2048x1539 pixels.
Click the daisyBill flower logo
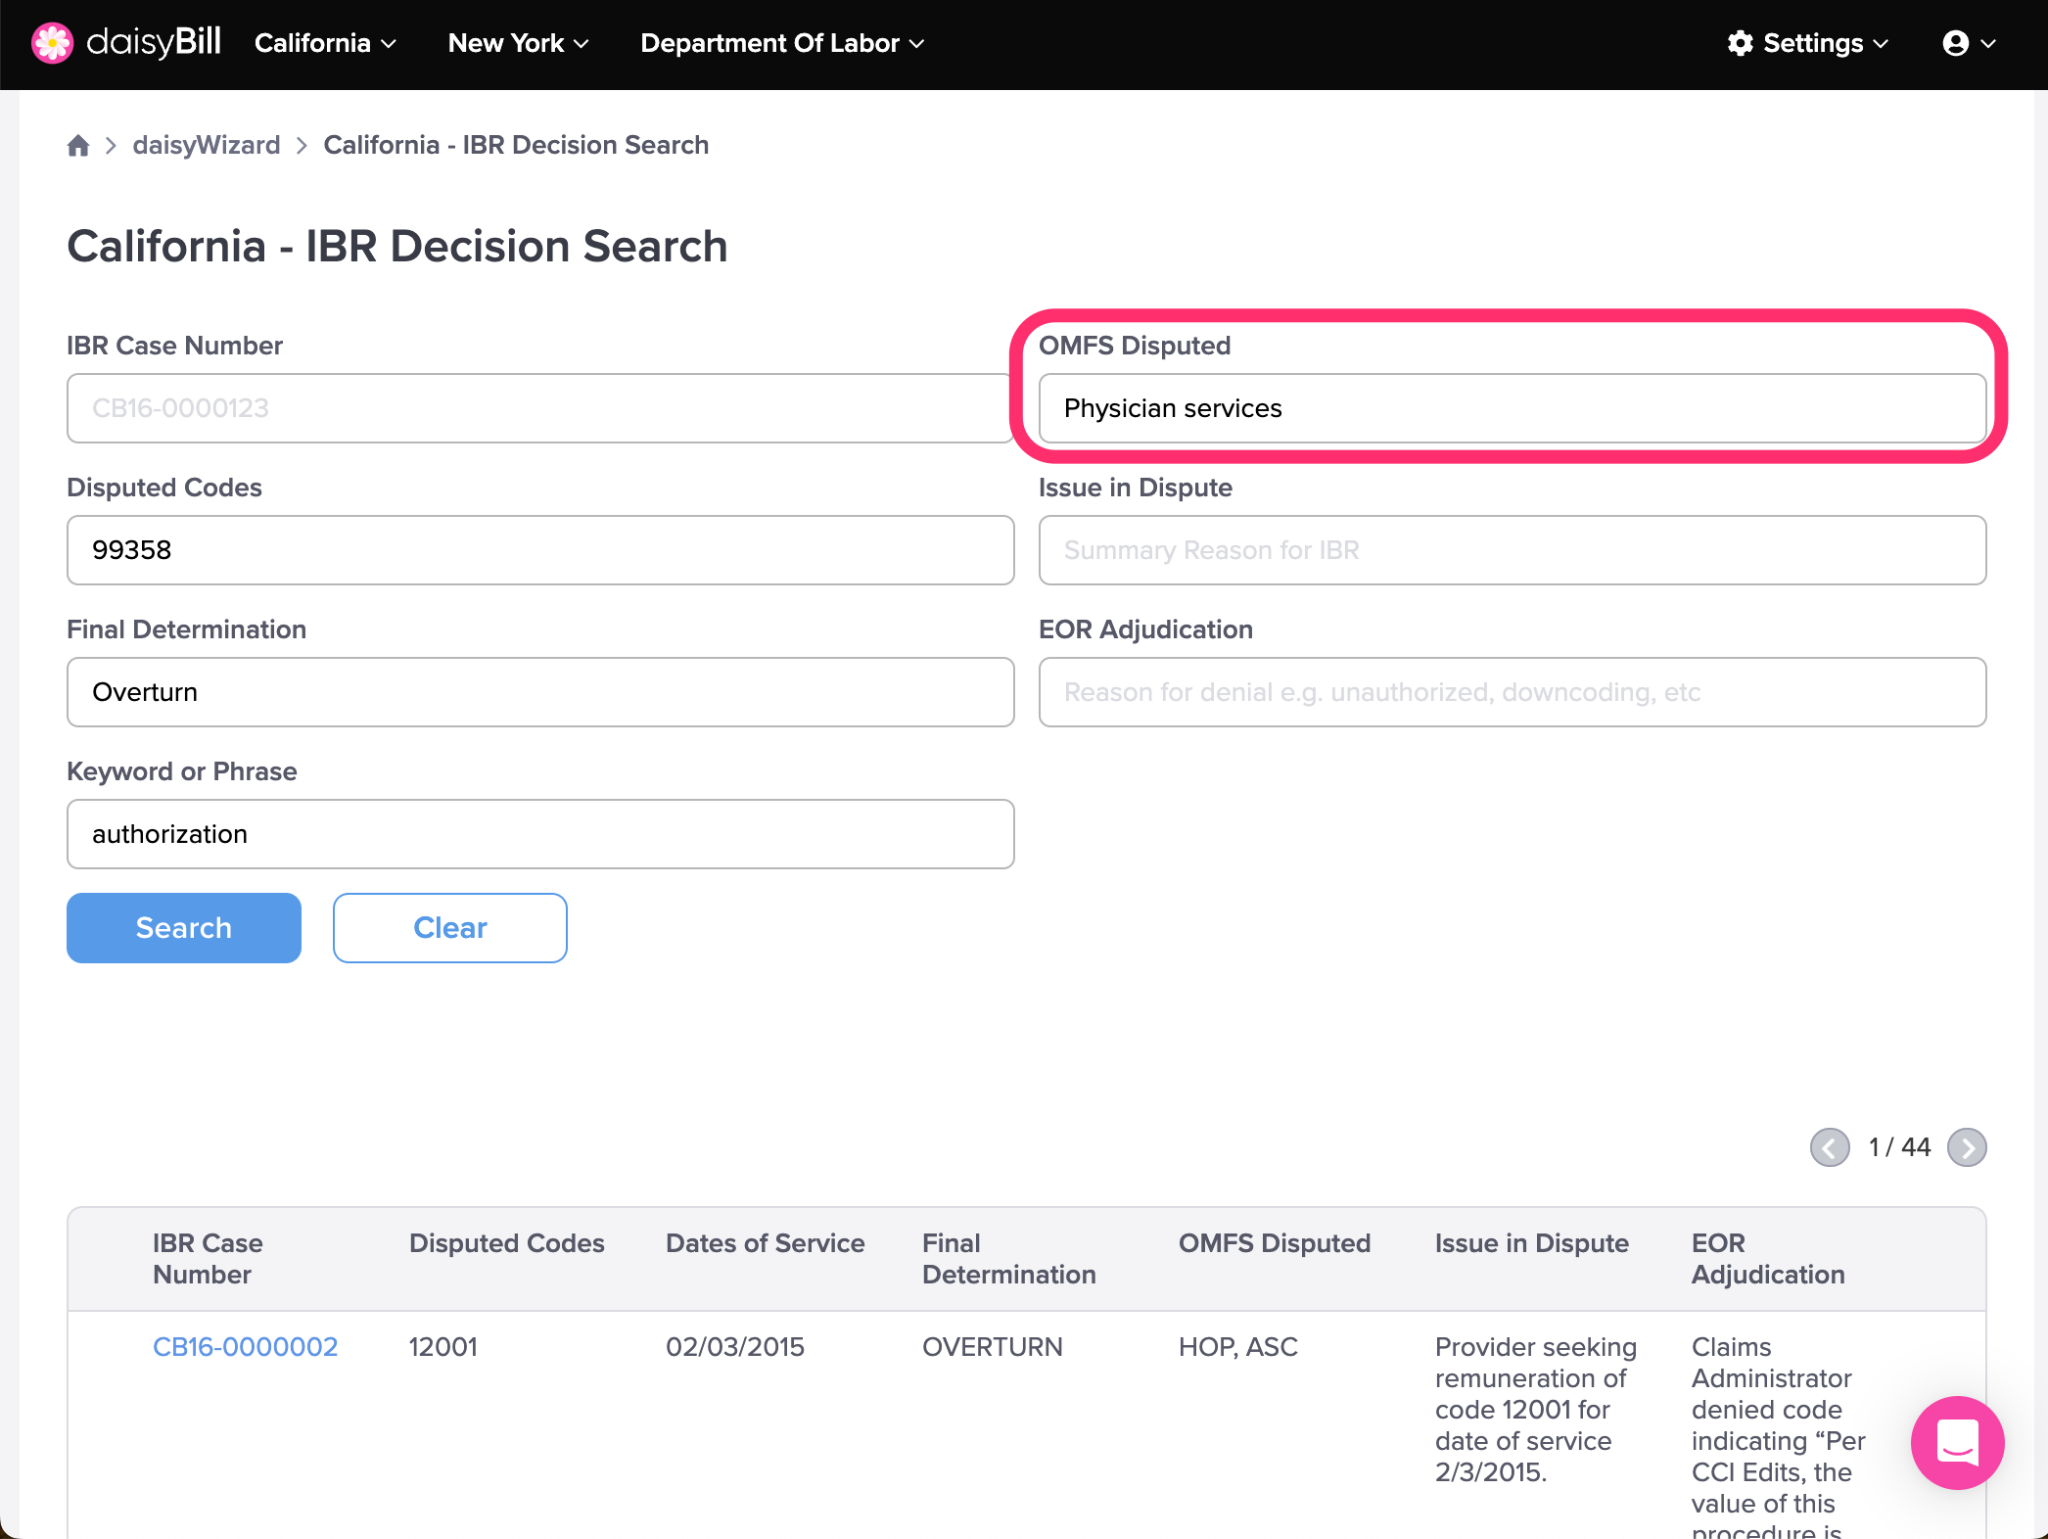52,43
